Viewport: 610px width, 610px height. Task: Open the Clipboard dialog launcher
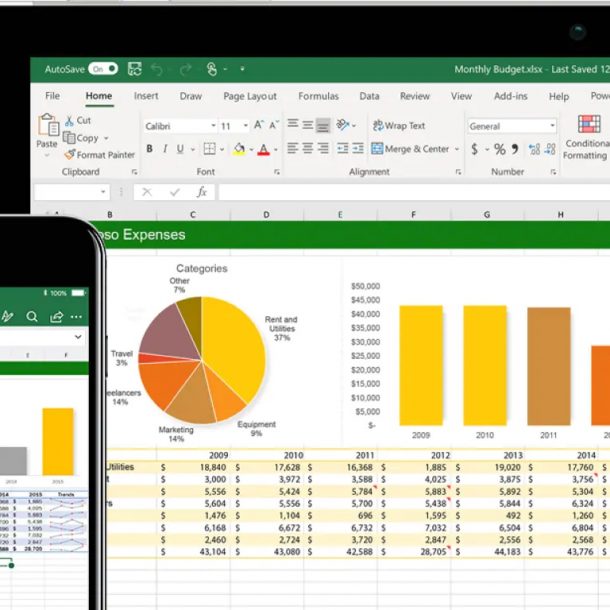pyautogui.click(x=135, y=172)
